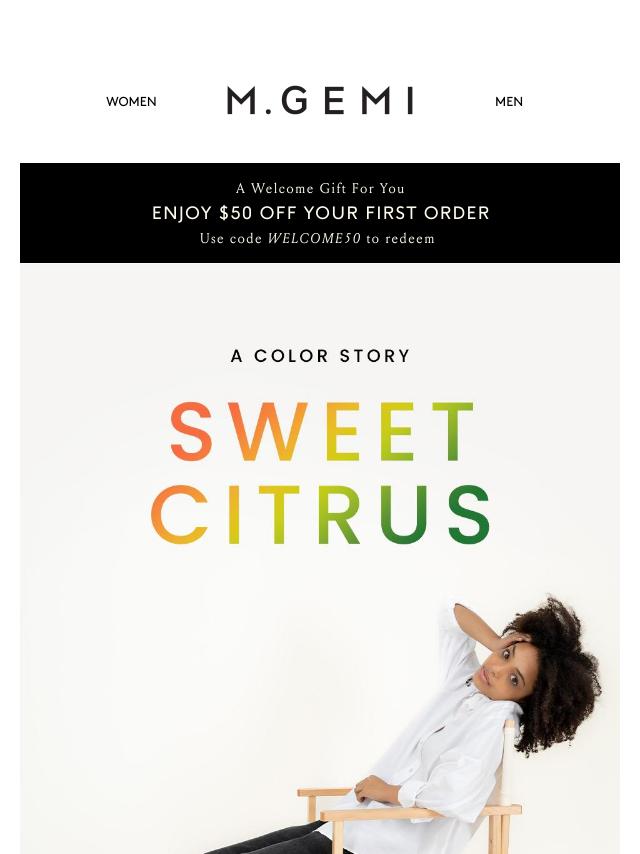Open the WOMEN navigation link
Image resolution: width=640 pixels, height=854 pixels.
pyautogui.click(x=131, y=102)
